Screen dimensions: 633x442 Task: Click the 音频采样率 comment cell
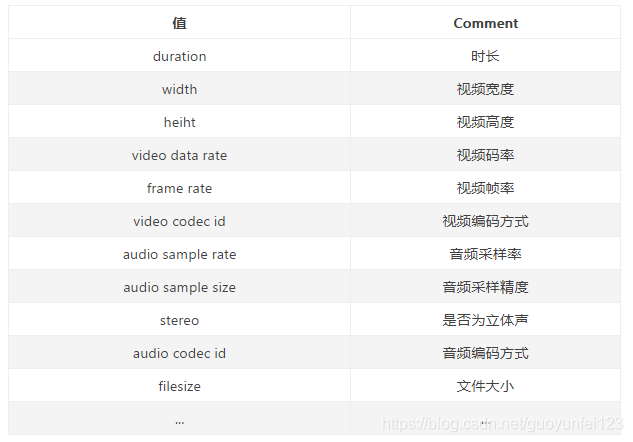[x=485, y=254]
